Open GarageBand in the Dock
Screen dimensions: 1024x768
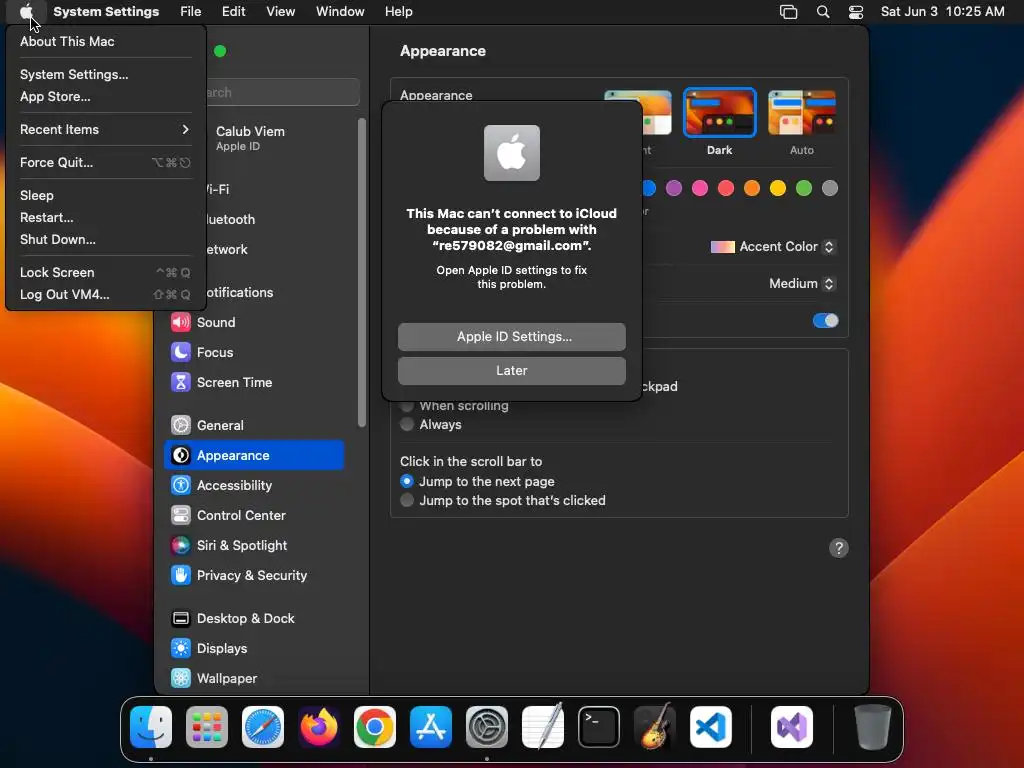tap(655, 727)
